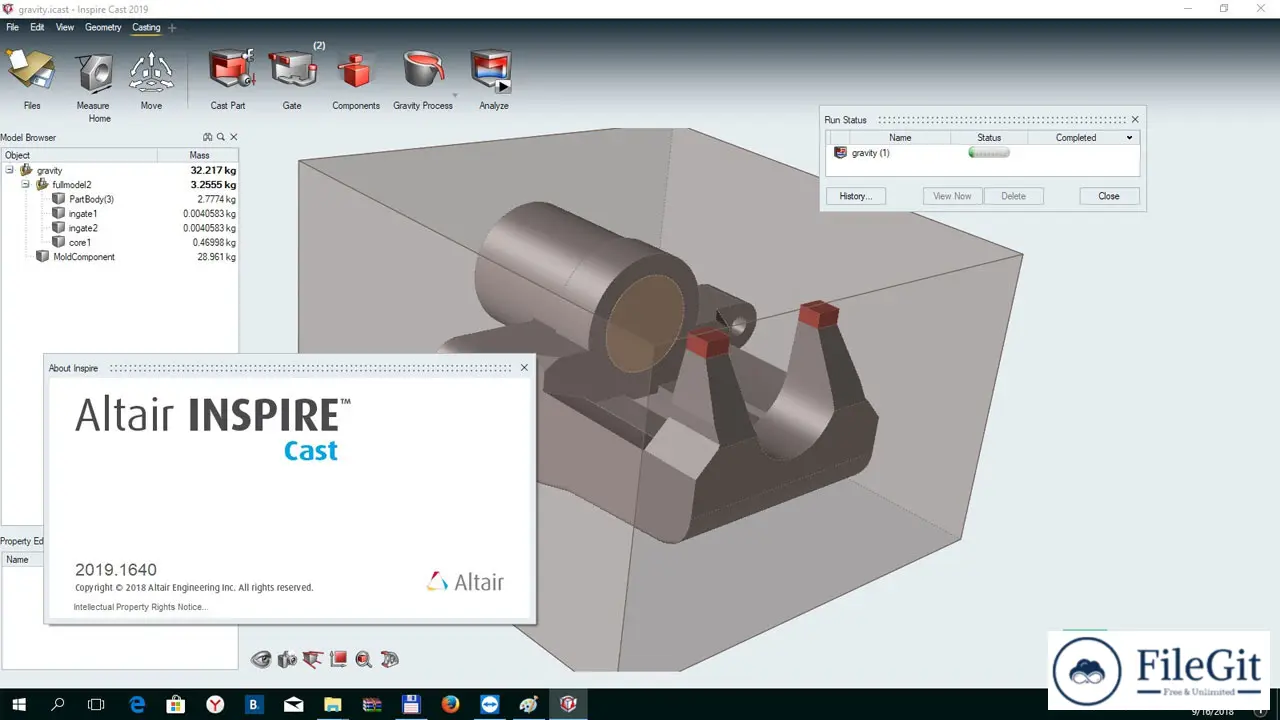The width and height of the screenshot is (1280, 720).
Task: Add a new ribbon tab with plus
Action: click(172, 28)
